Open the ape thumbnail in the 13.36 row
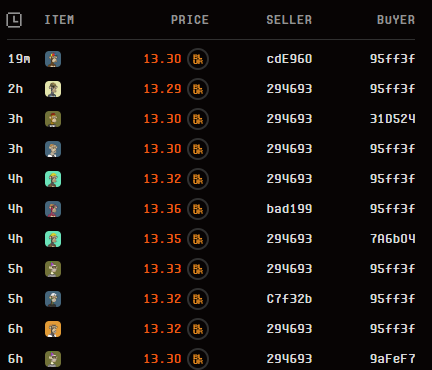432x370 pixels. (53, 209)
